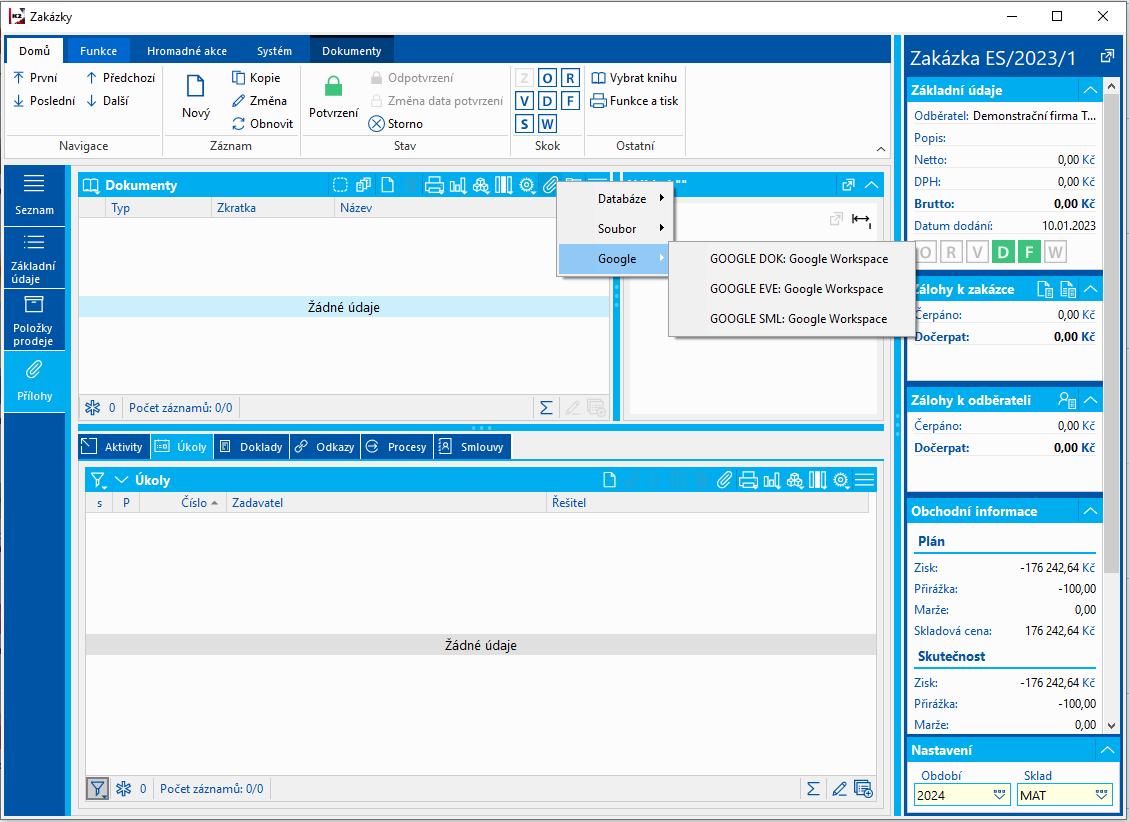Toggle the green D flag in Základní údaje
The width and height of the screenshot is (1129, 822).
click(1003, 252)
